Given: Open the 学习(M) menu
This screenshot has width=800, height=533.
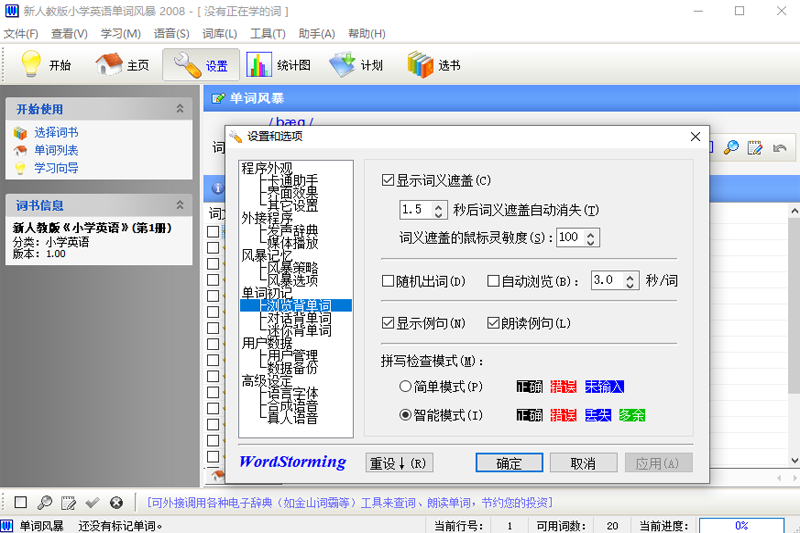Looking at the screenshot, I should click(120, 34).
